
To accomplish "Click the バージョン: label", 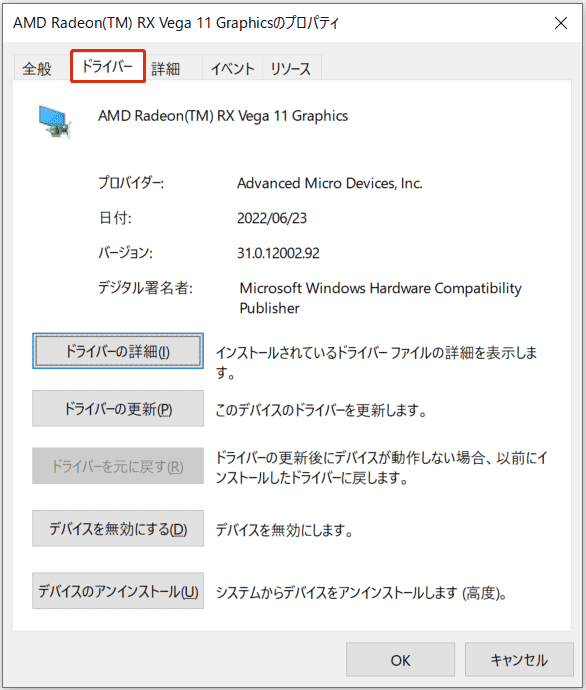I will coord(125,253).
